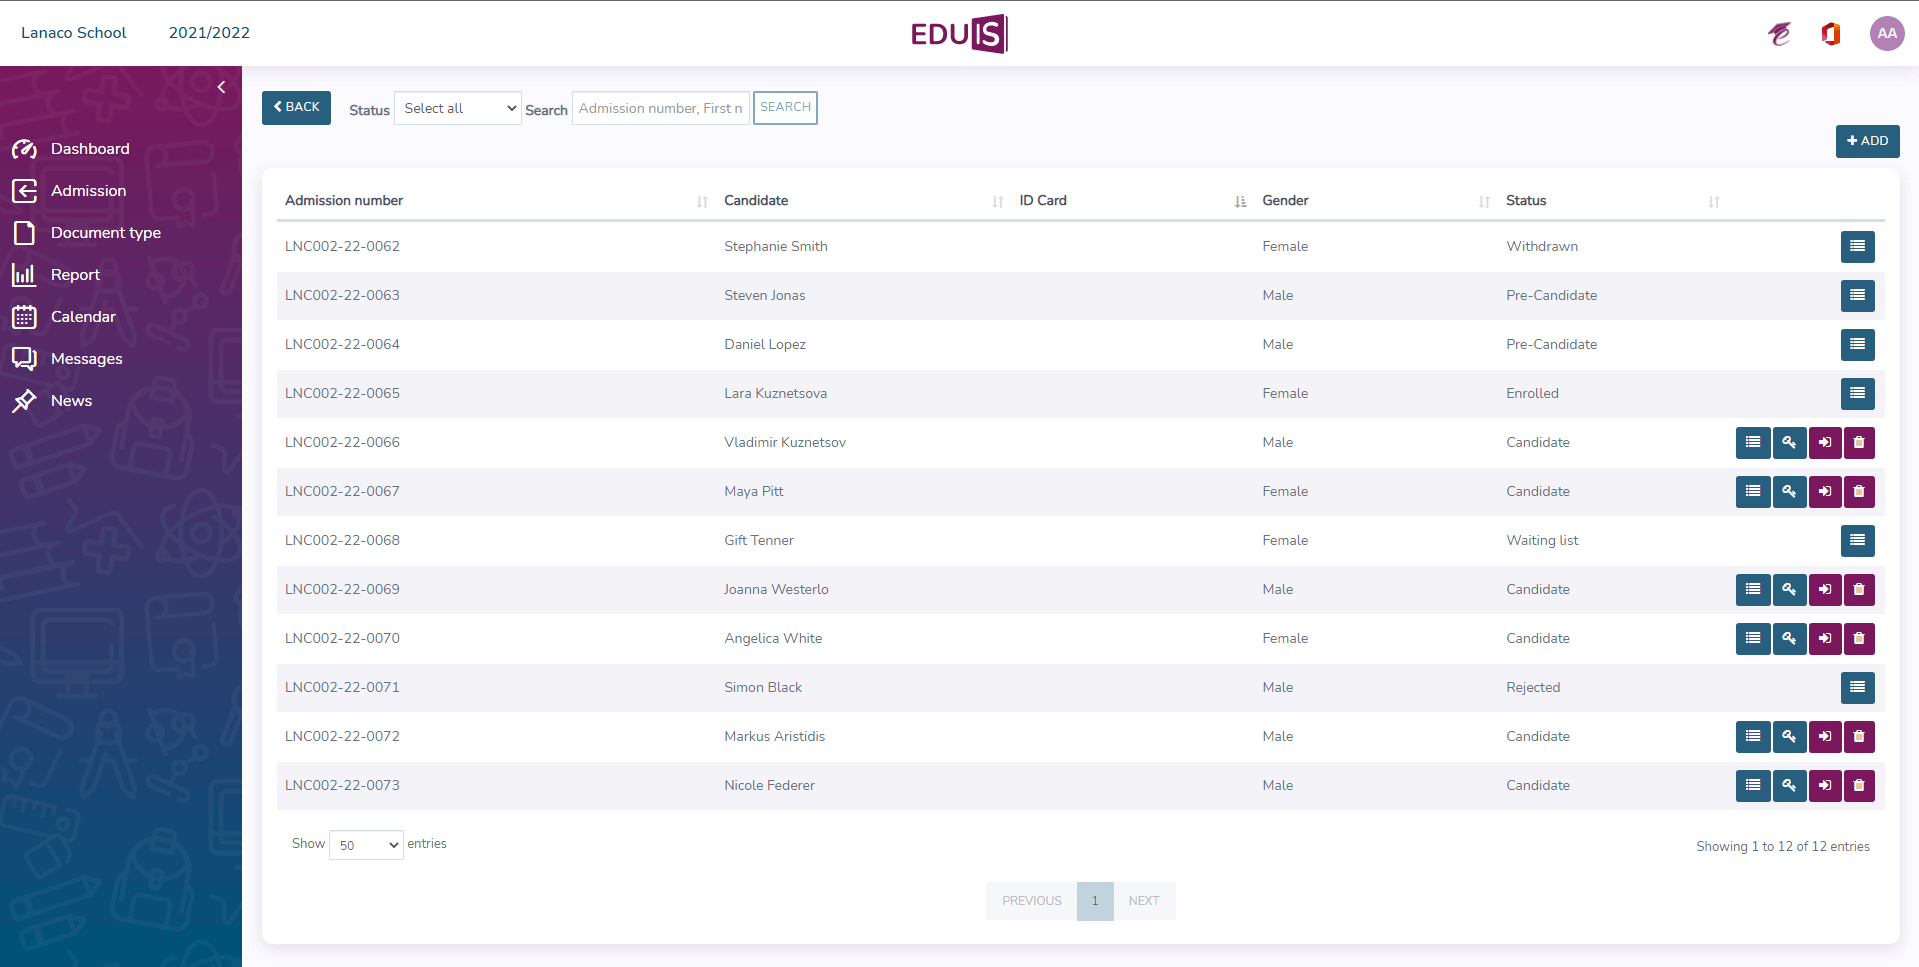Sort table by Admission number column
Screen dimensions: 1919x967
(344, 201)
